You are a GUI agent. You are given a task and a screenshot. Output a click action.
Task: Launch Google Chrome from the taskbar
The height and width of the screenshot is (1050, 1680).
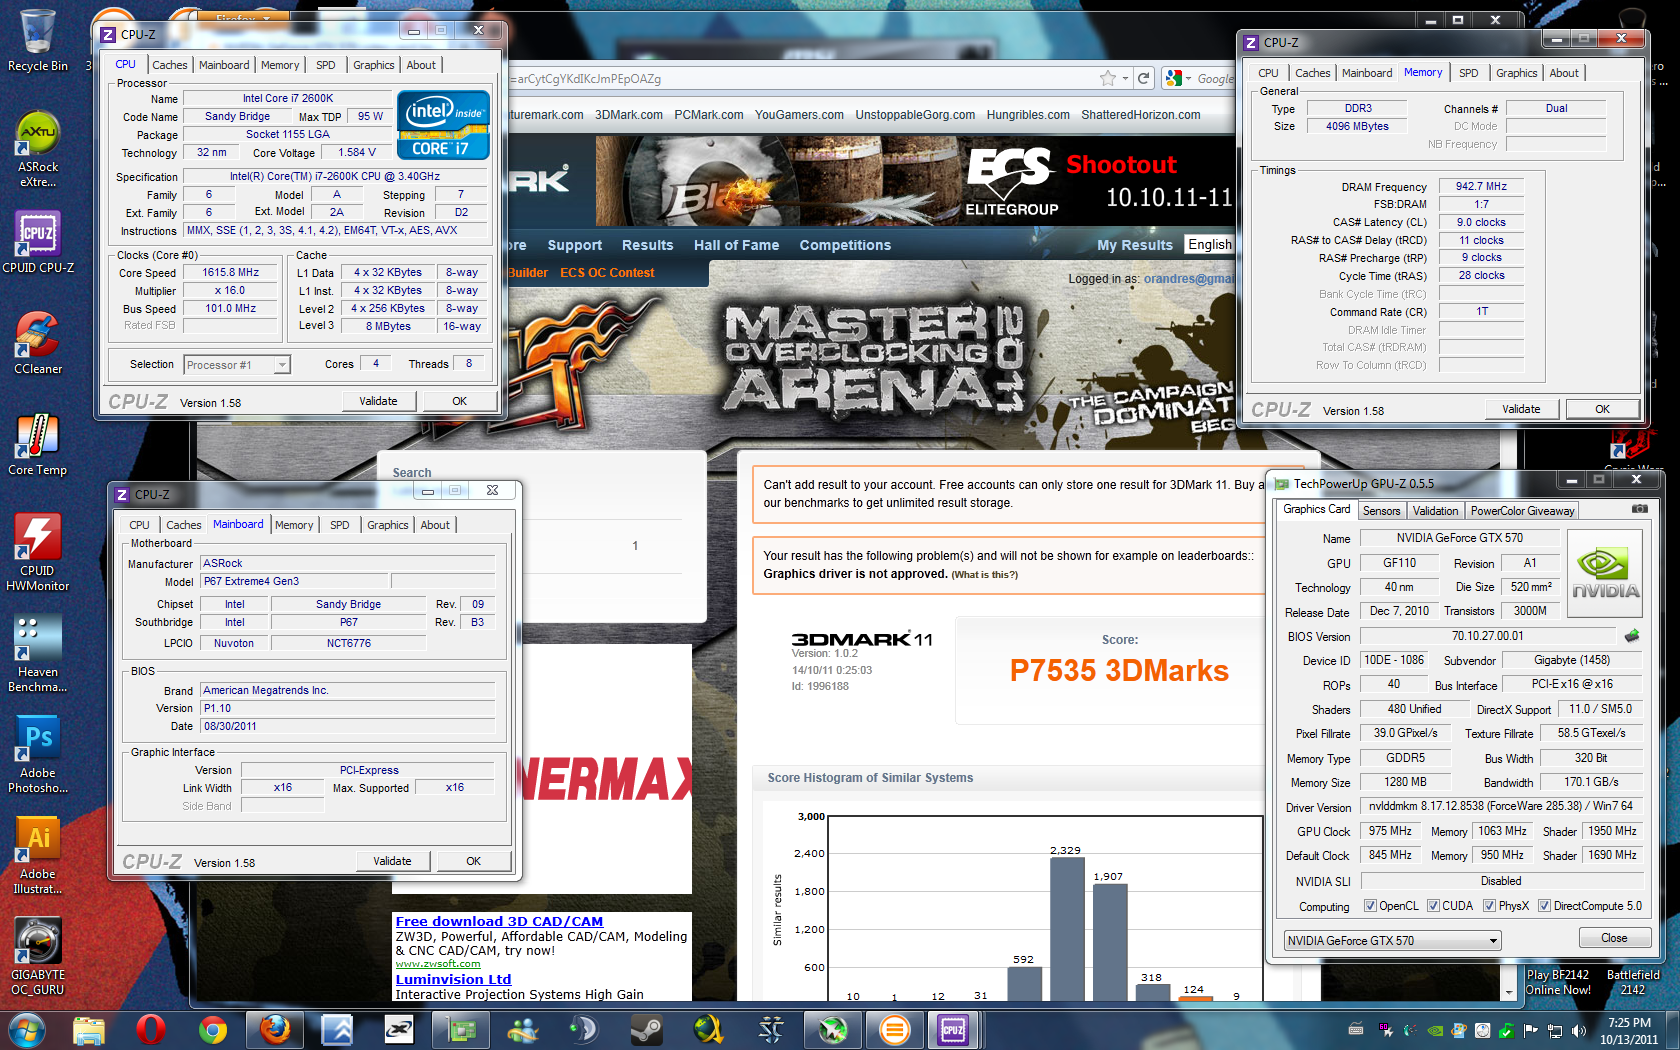[213, 1030]
